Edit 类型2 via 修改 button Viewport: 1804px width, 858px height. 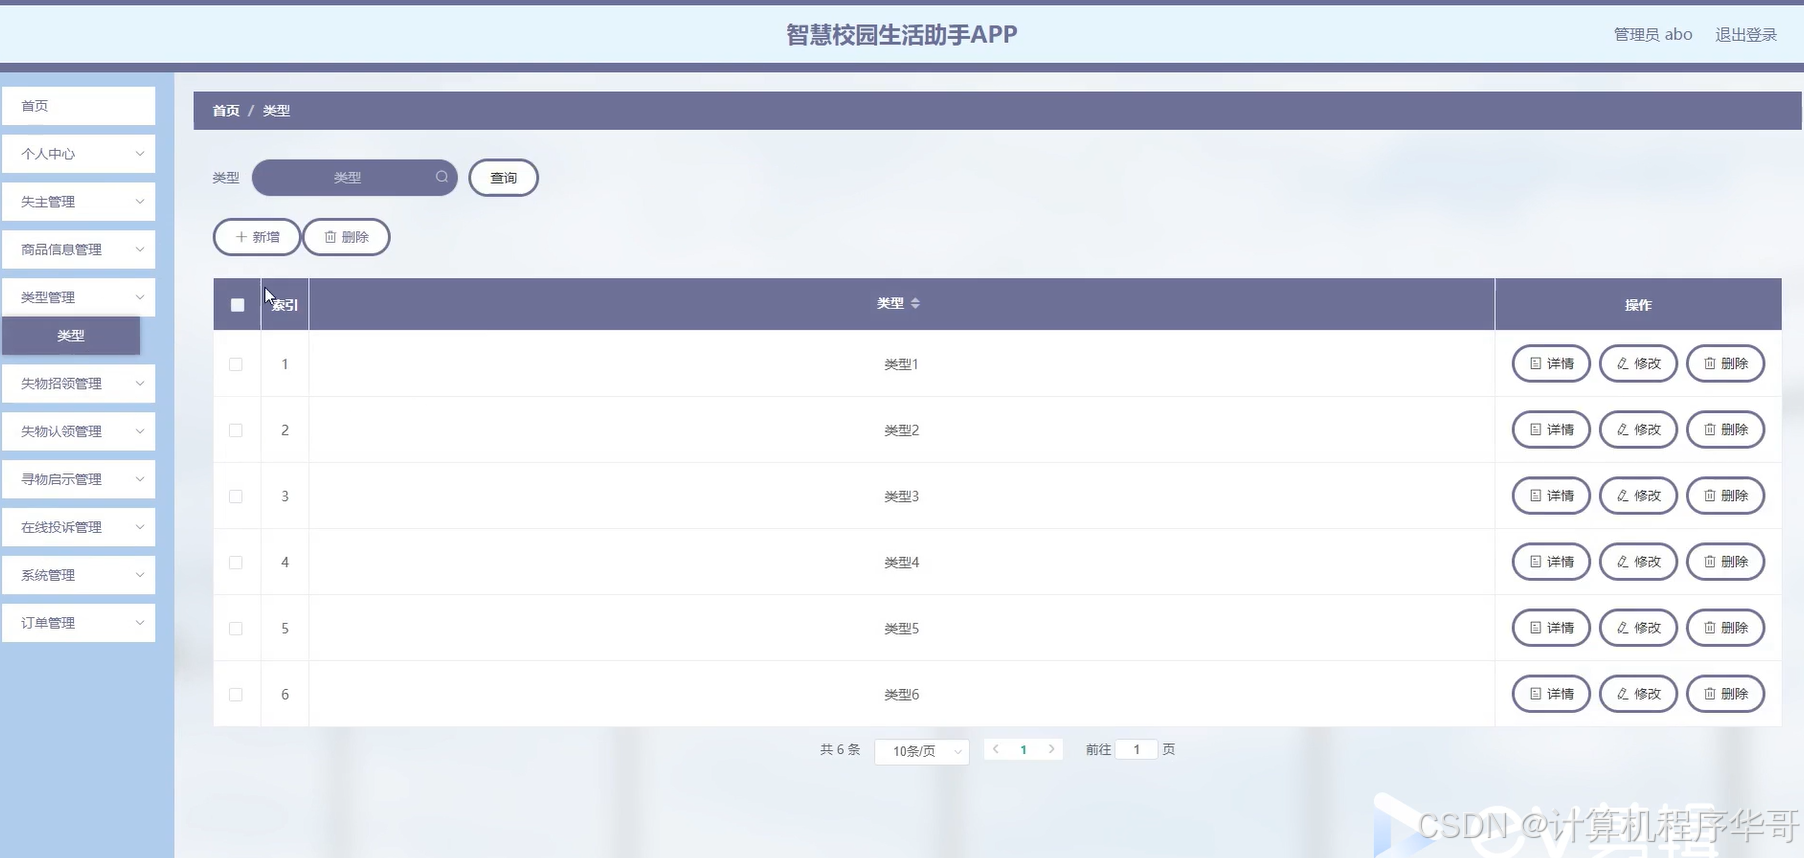(1638, 430)
